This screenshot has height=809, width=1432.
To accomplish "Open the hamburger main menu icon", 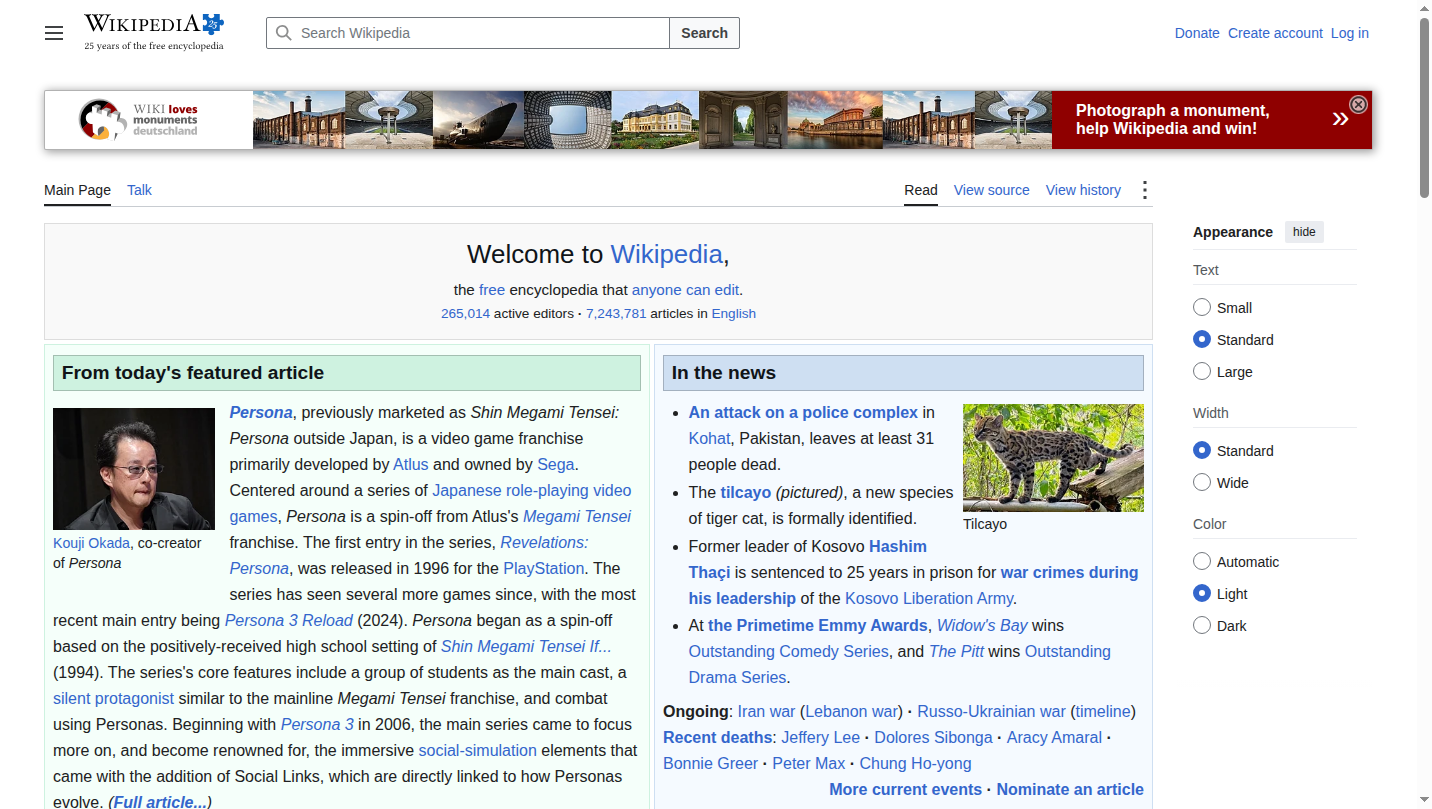I will [54, 33].
